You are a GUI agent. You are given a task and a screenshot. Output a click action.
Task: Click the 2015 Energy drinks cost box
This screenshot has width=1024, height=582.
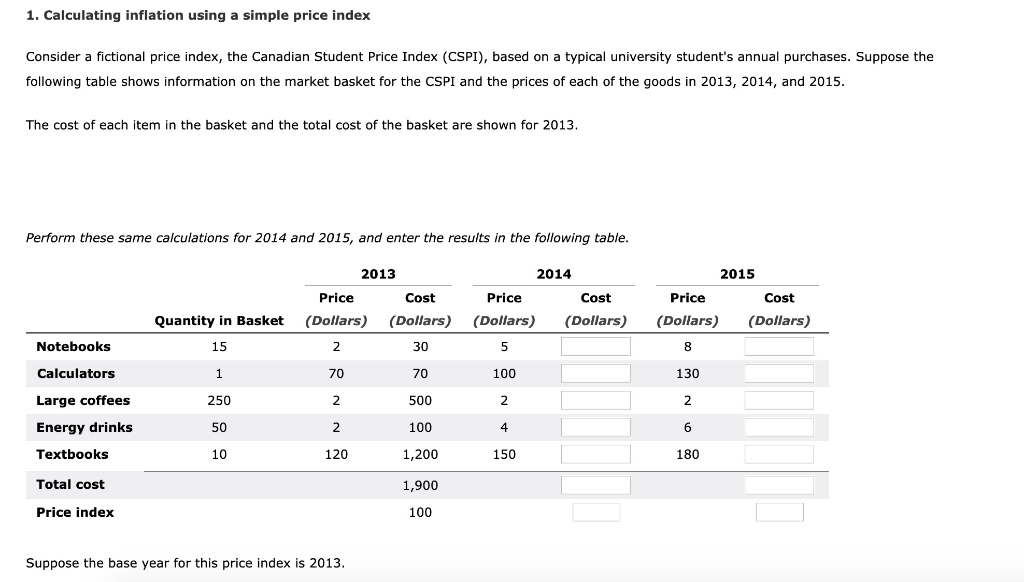(x=779, y=426)
